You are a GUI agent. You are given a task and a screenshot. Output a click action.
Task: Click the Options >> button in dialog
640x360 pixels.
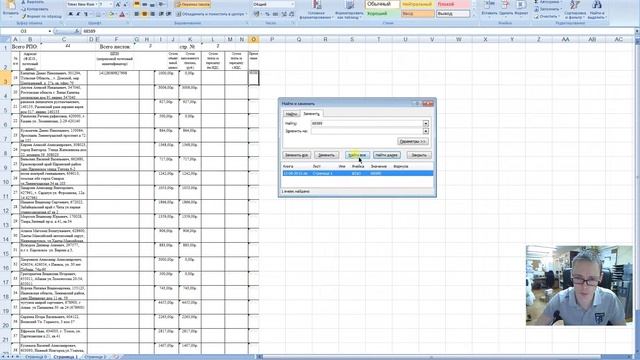click(413, 141)
